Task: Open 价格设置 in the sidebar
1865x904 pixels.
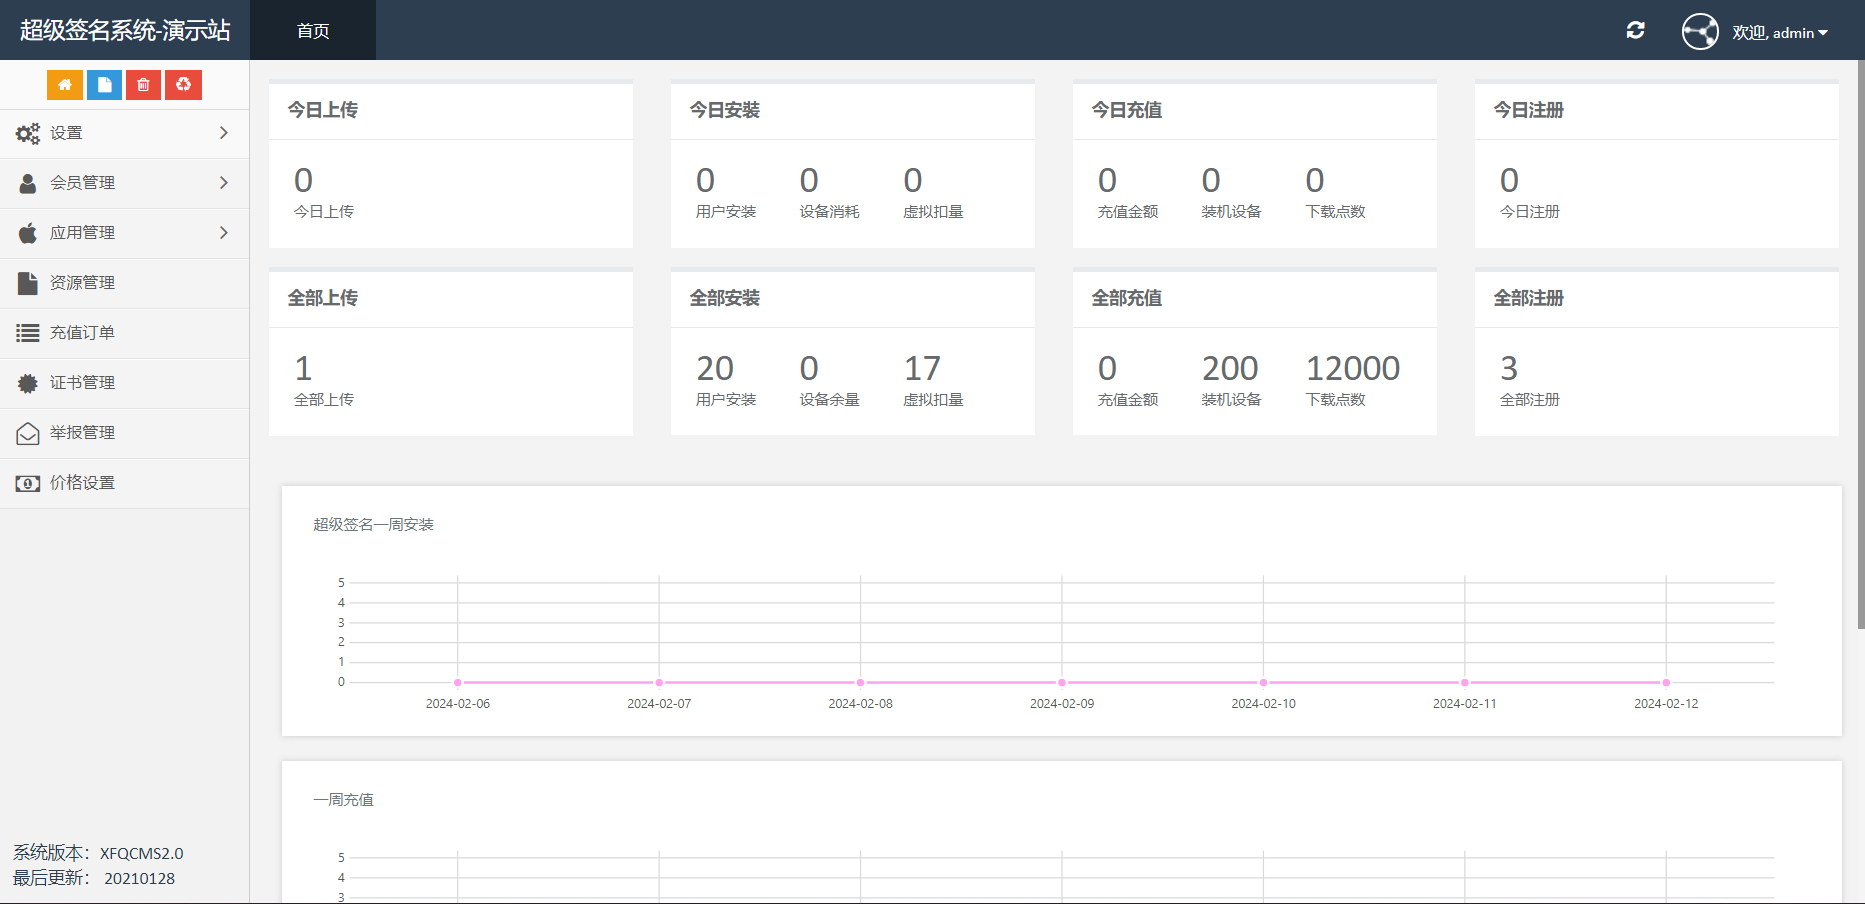Action: (x=124, y=483)
